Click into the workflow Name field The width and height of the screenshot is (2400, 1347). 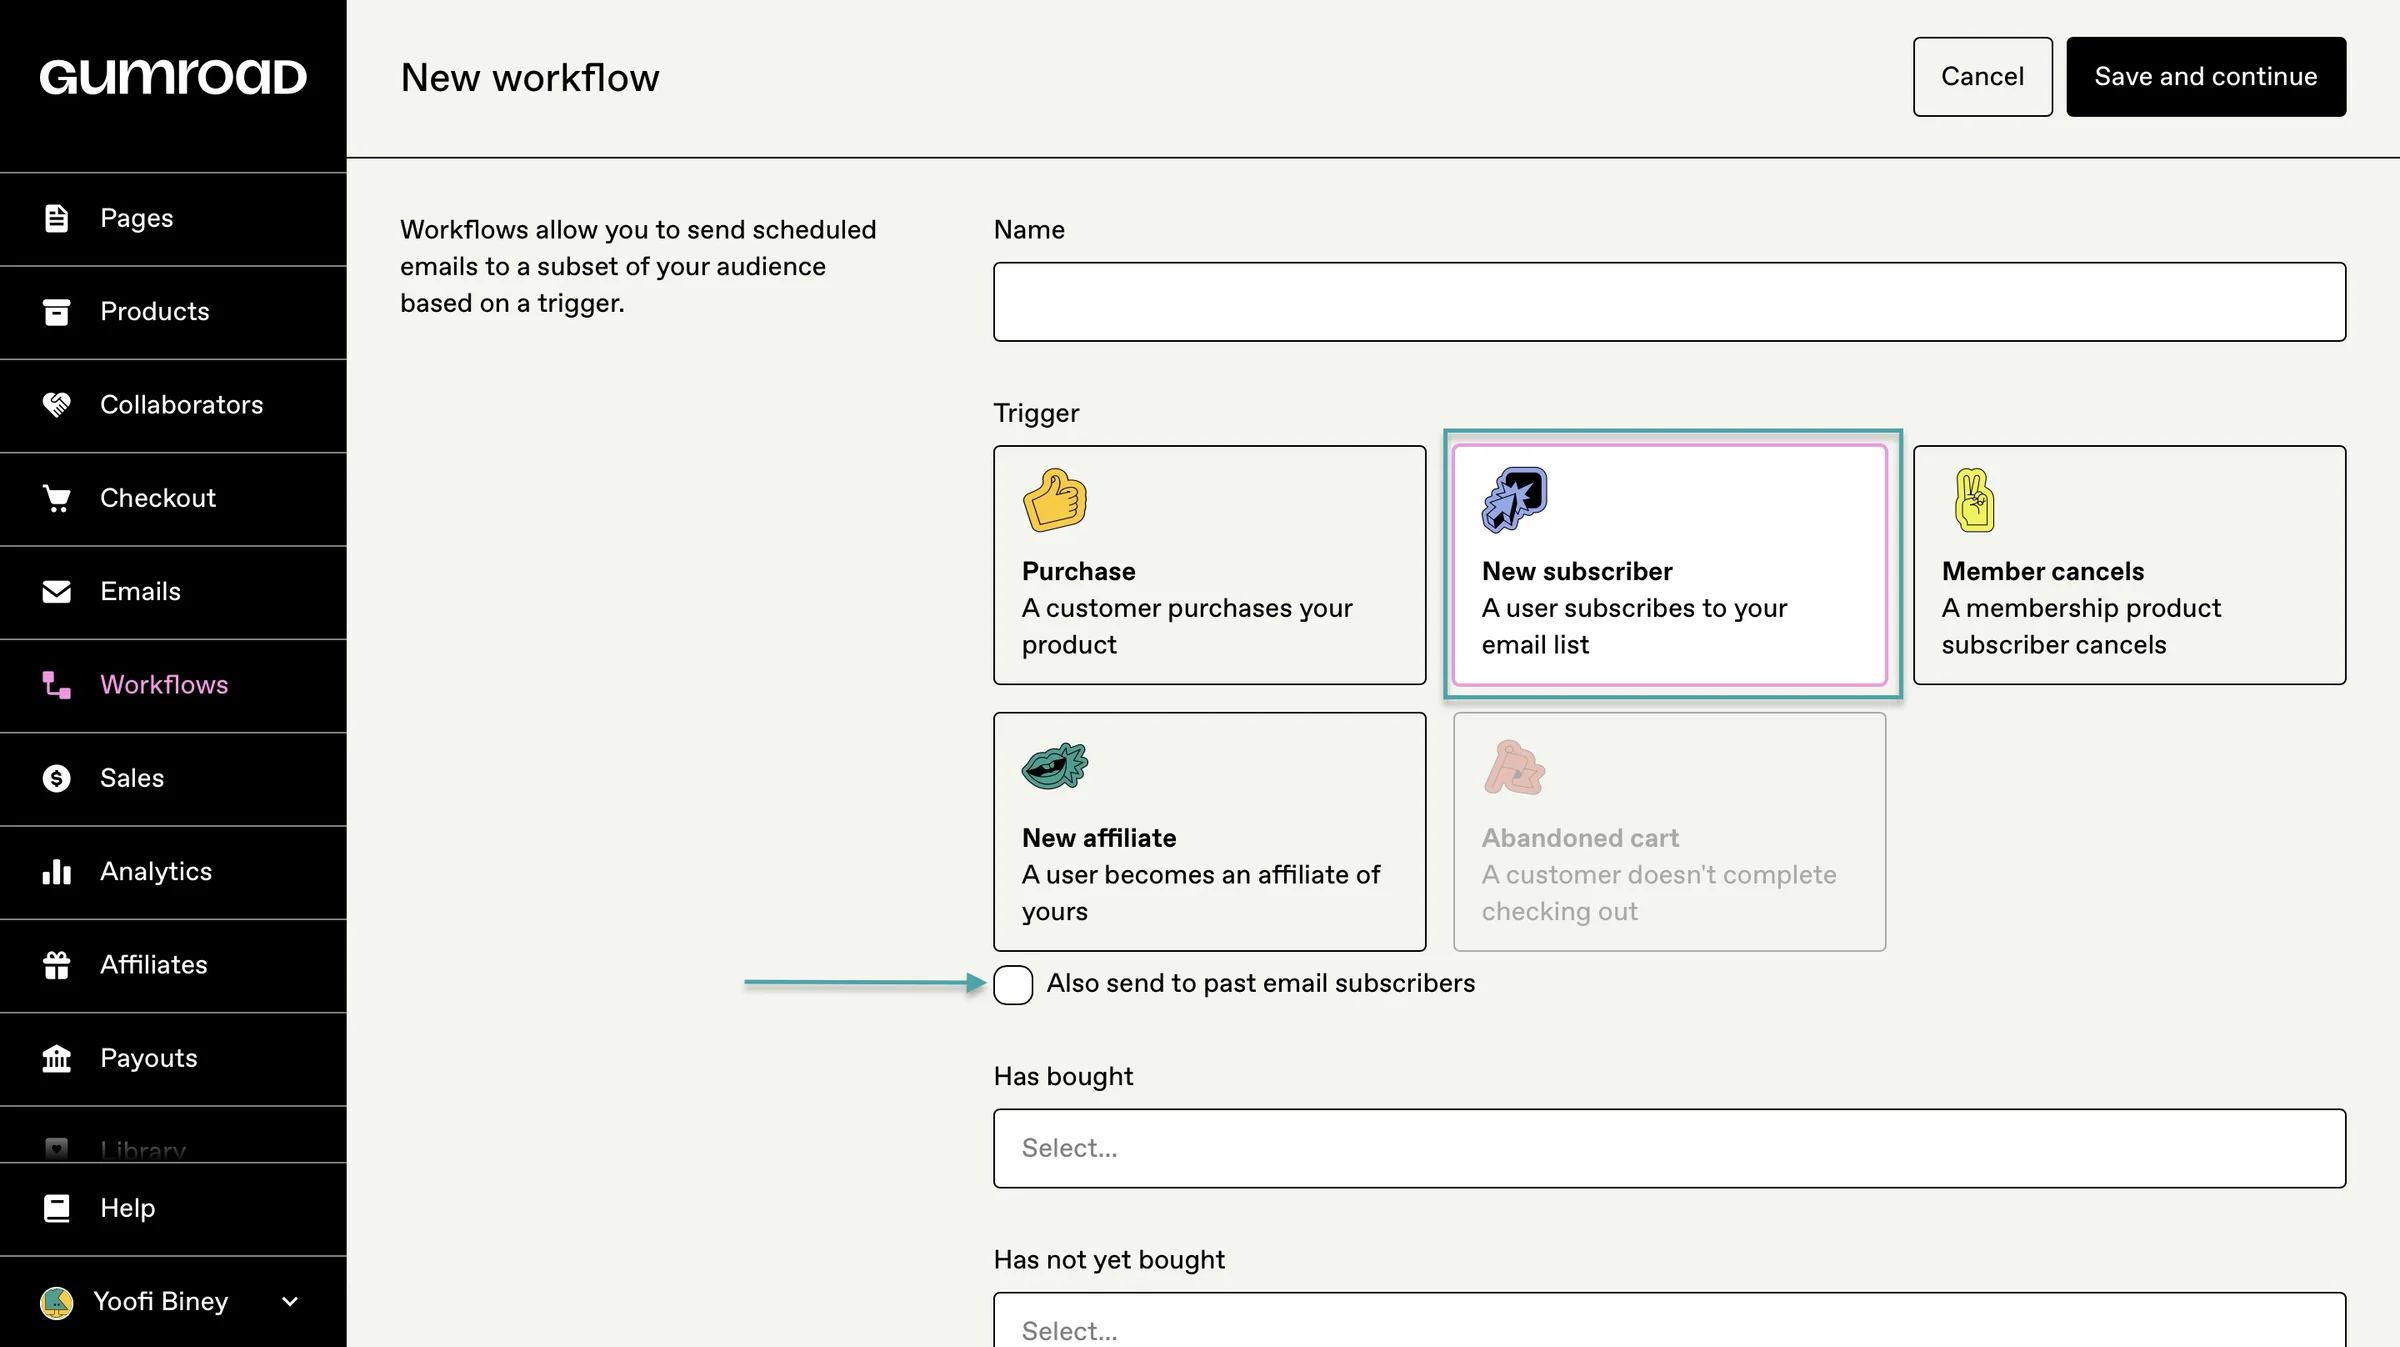tap(1669, 302)
